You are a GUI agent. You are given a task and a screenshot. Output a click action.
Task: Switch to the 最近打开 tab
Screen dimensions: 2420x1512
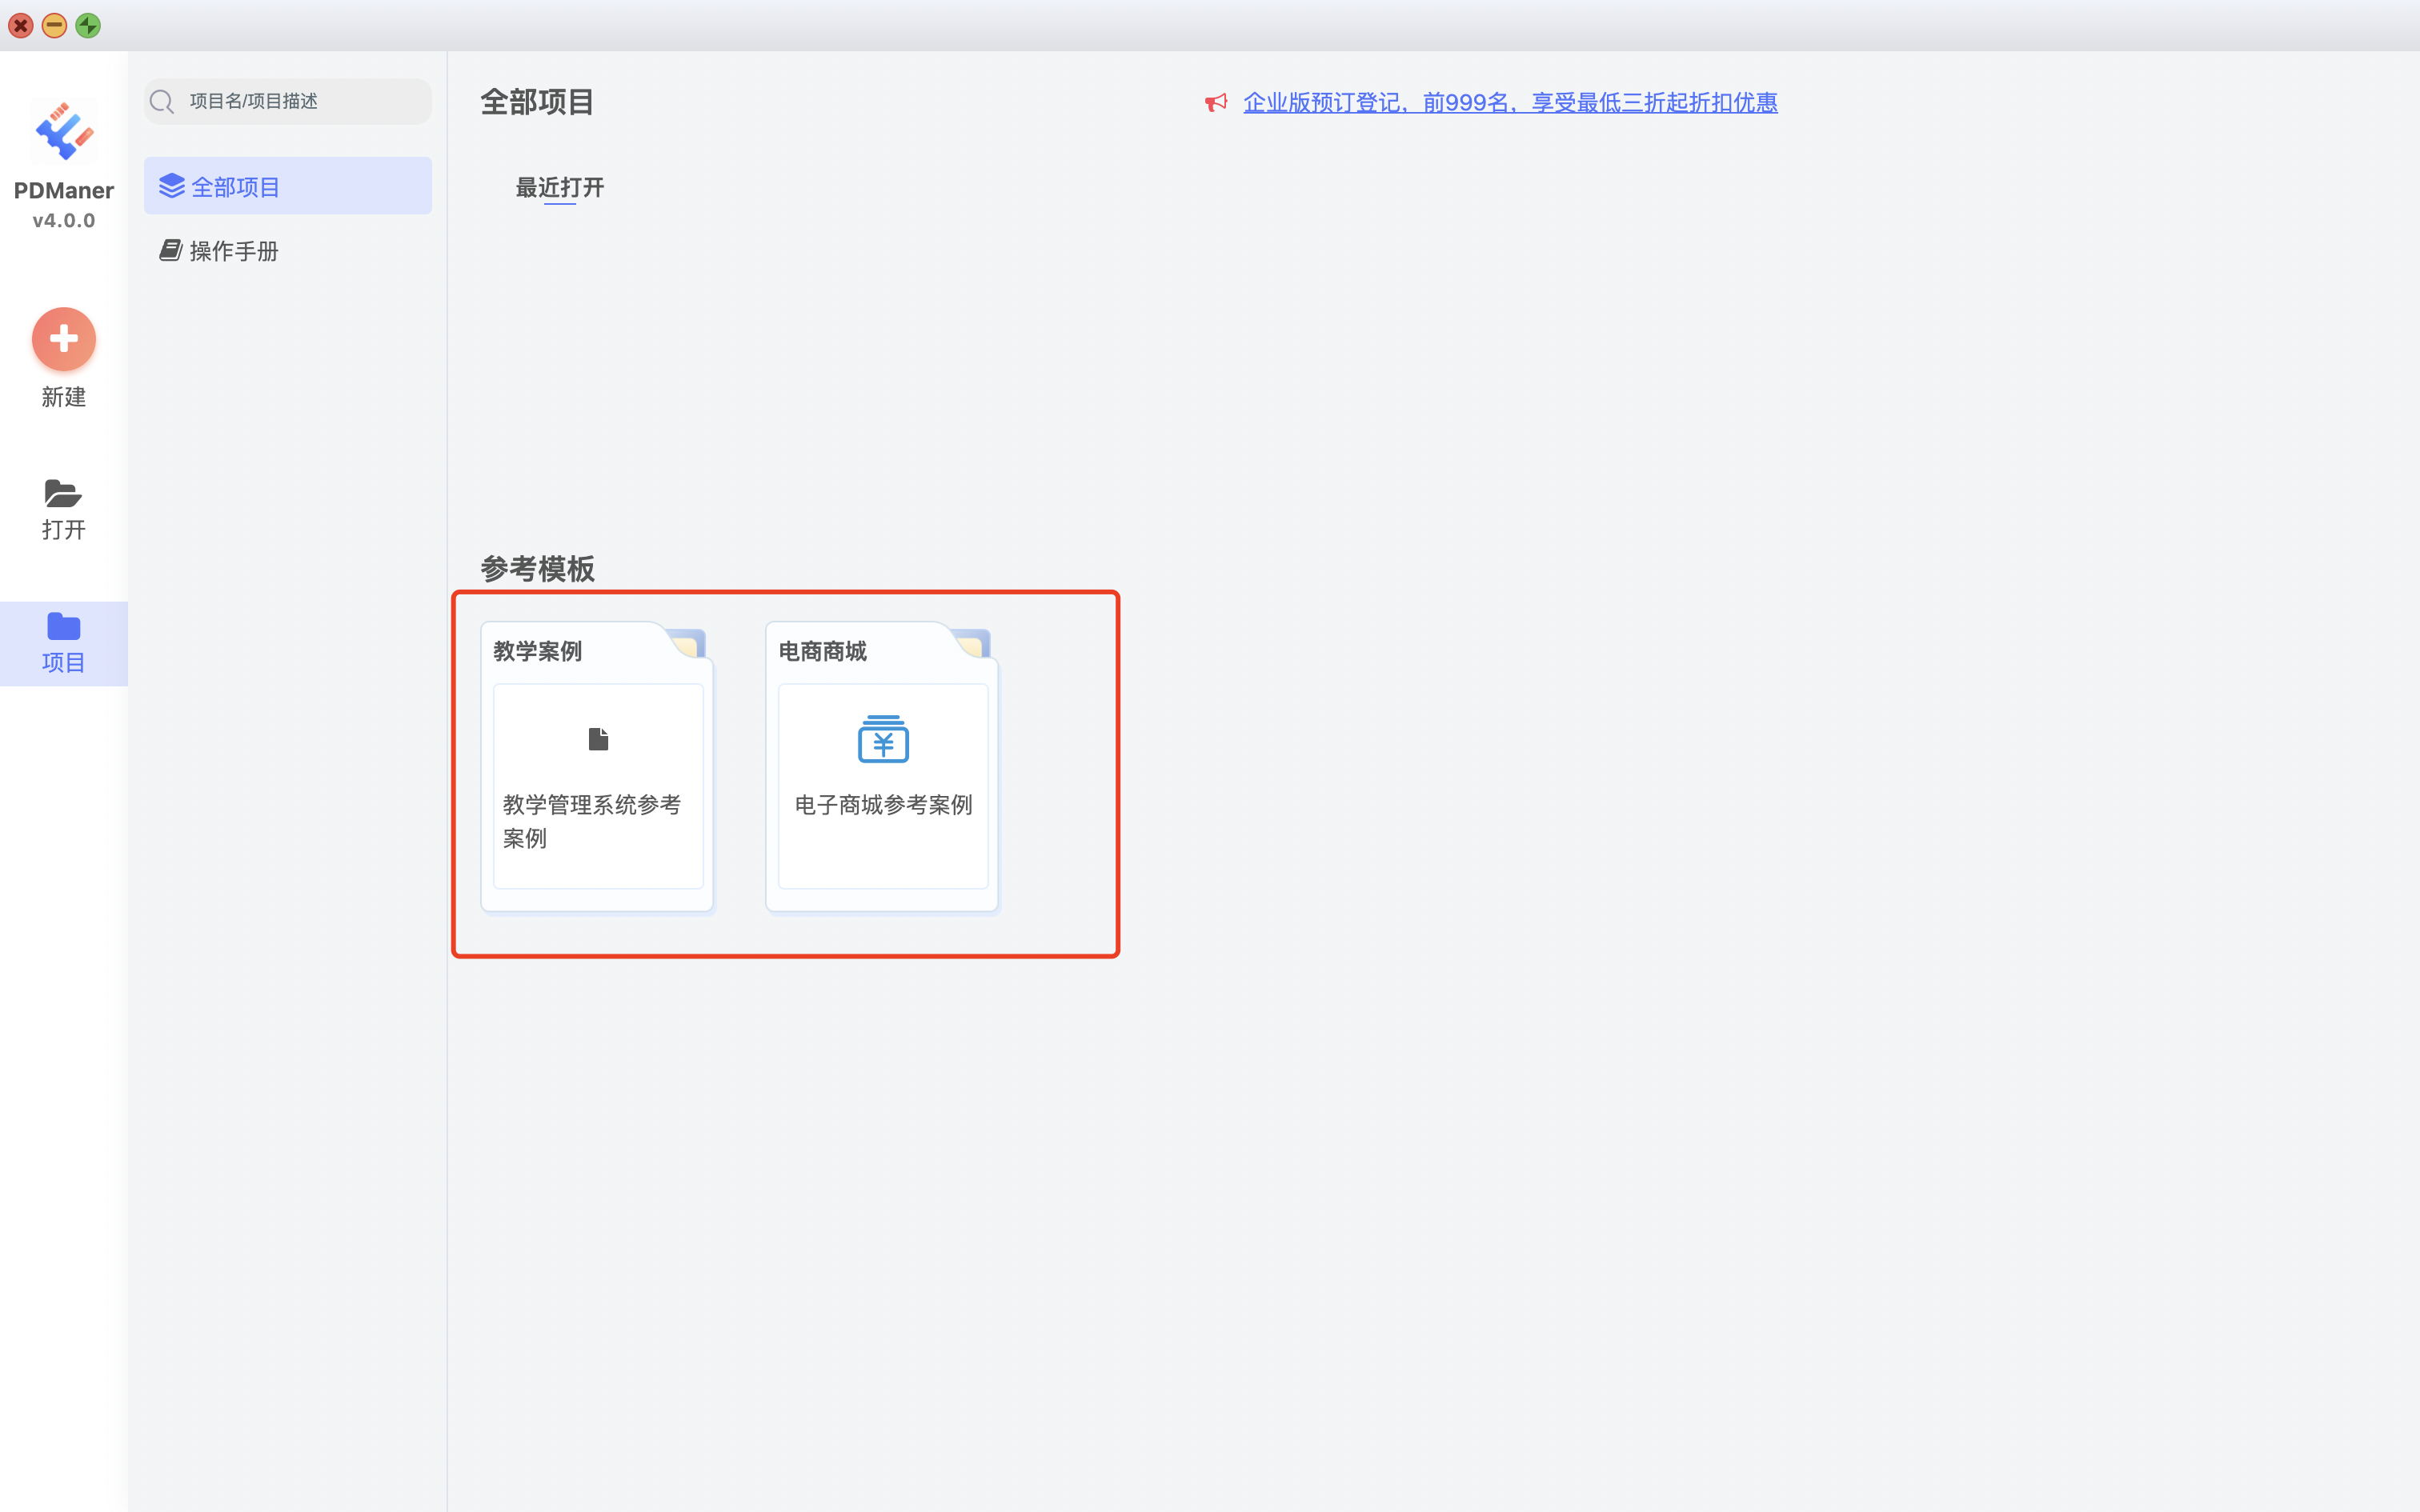[559, 188]
